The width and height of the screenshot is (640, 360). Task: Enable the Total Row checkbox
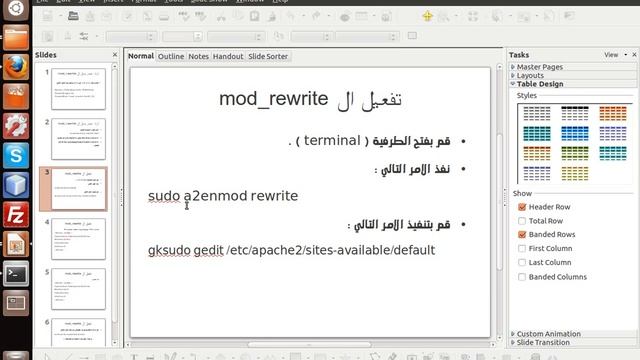522,221
